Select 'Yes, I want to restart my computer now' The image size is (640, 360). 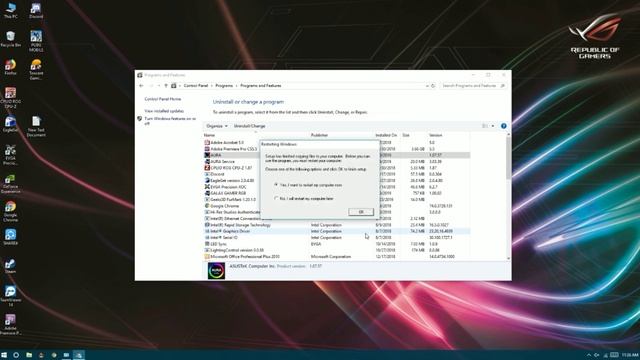click(309, 185)
